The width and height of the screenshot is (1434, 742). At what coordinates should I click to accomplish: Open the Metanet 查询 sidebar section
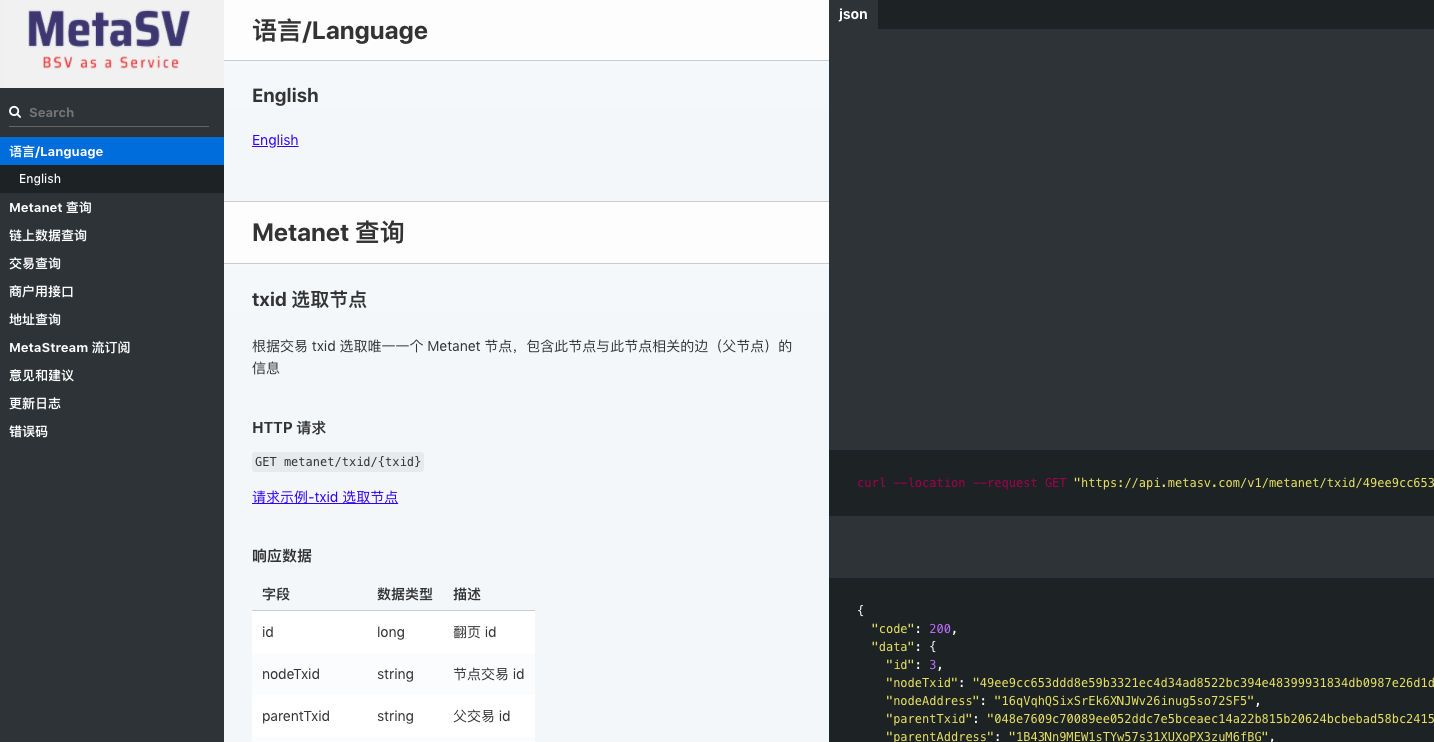pos(112,207)
